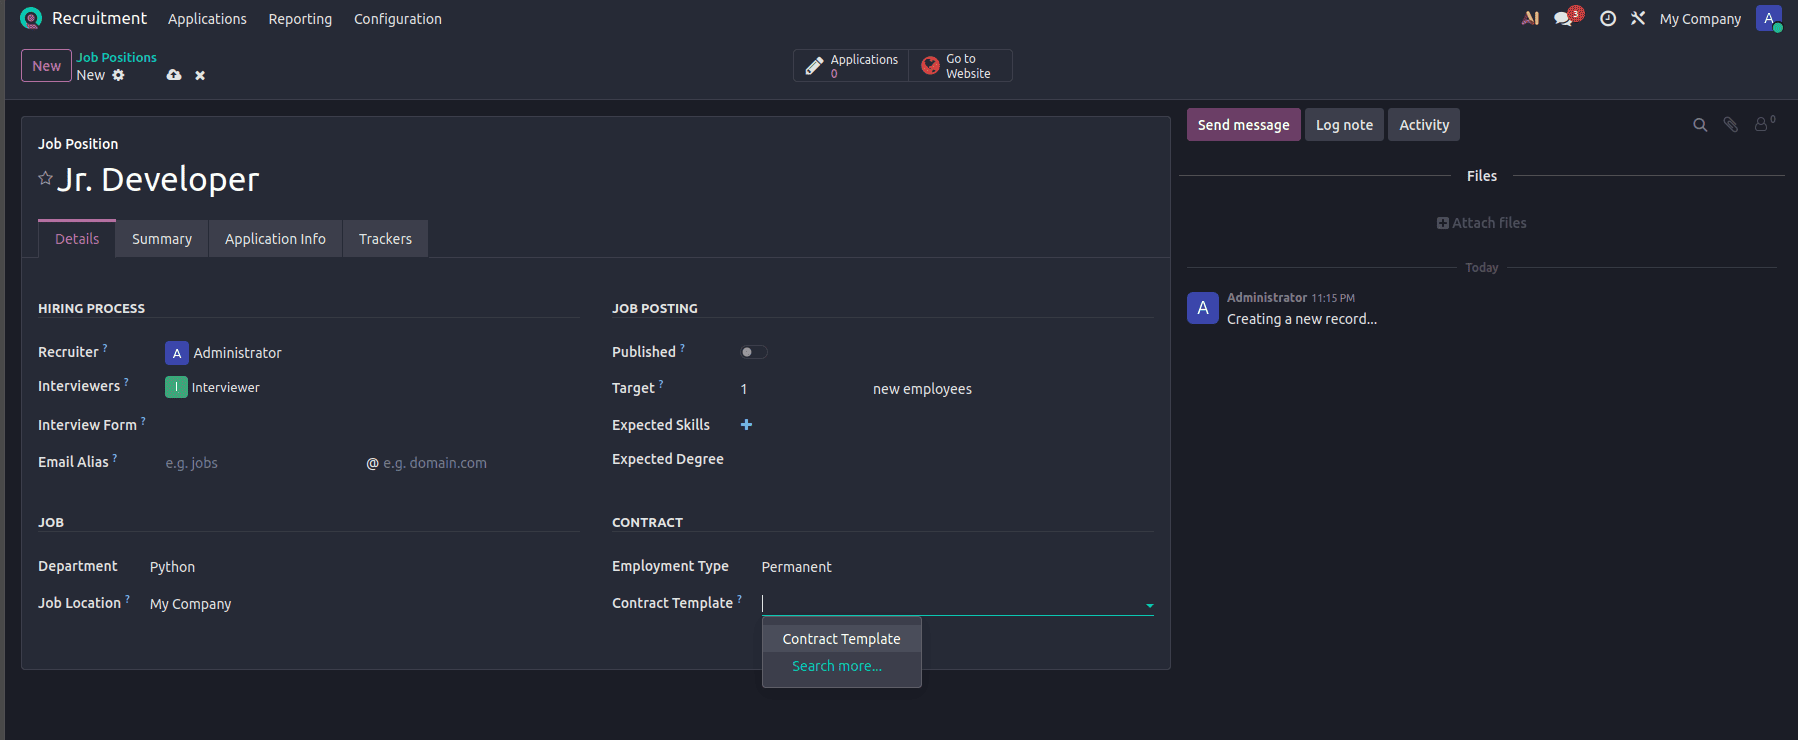Click the Email Alias name input field
Image resolution: width=1798 pixels, height=740 pixels.
[x=262, y=463]
